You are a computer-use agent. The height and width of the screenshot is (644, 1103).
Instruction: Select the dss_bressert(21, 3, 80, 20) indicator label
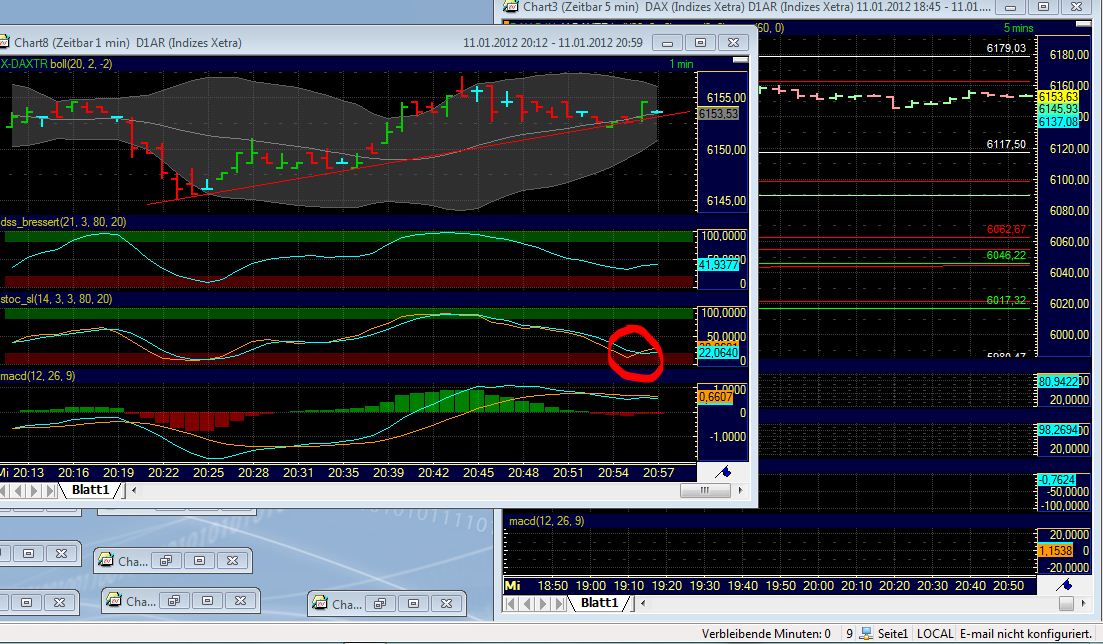pyautogui.click(x=63, y=221)
